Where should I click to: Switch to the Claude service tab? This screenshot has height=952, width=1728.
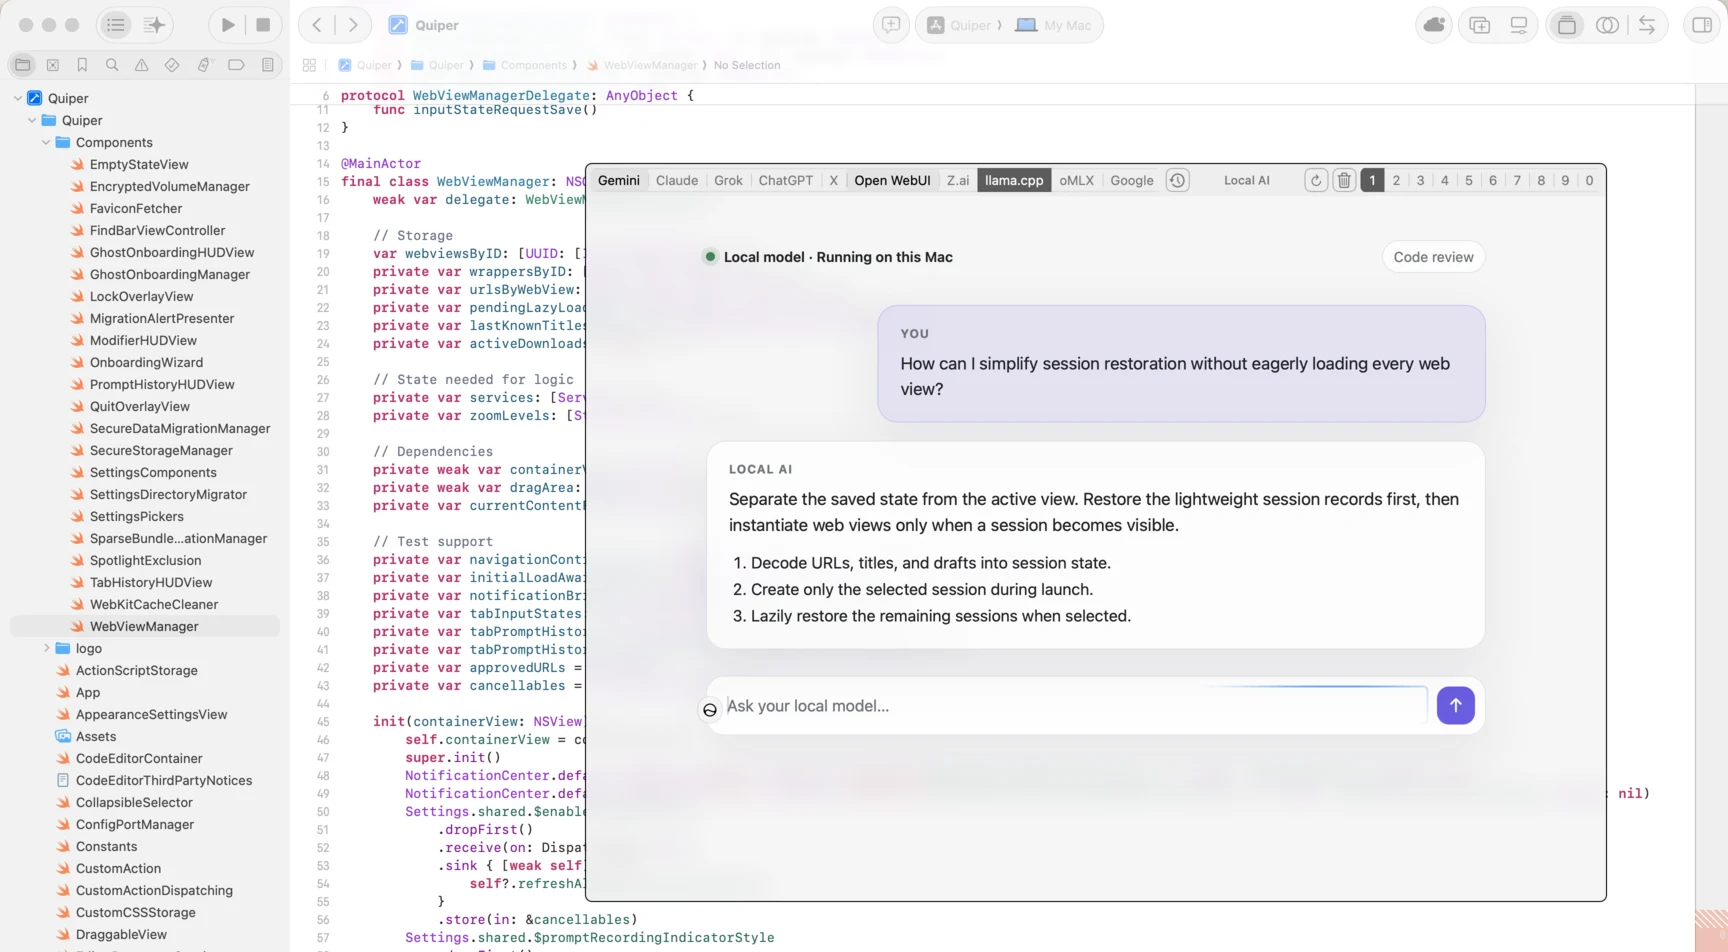(677, 181)
